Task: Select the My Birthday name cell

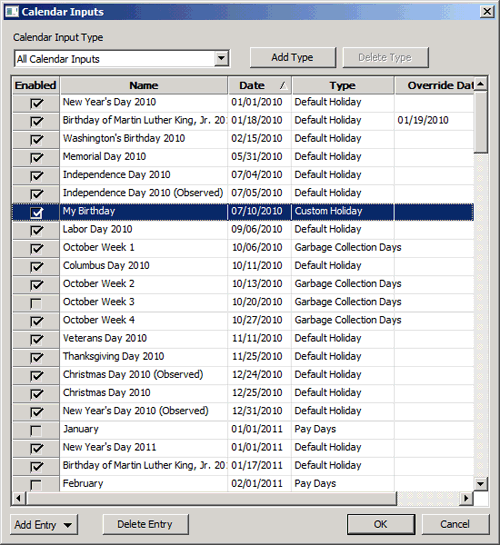Action: pos(144,211)
